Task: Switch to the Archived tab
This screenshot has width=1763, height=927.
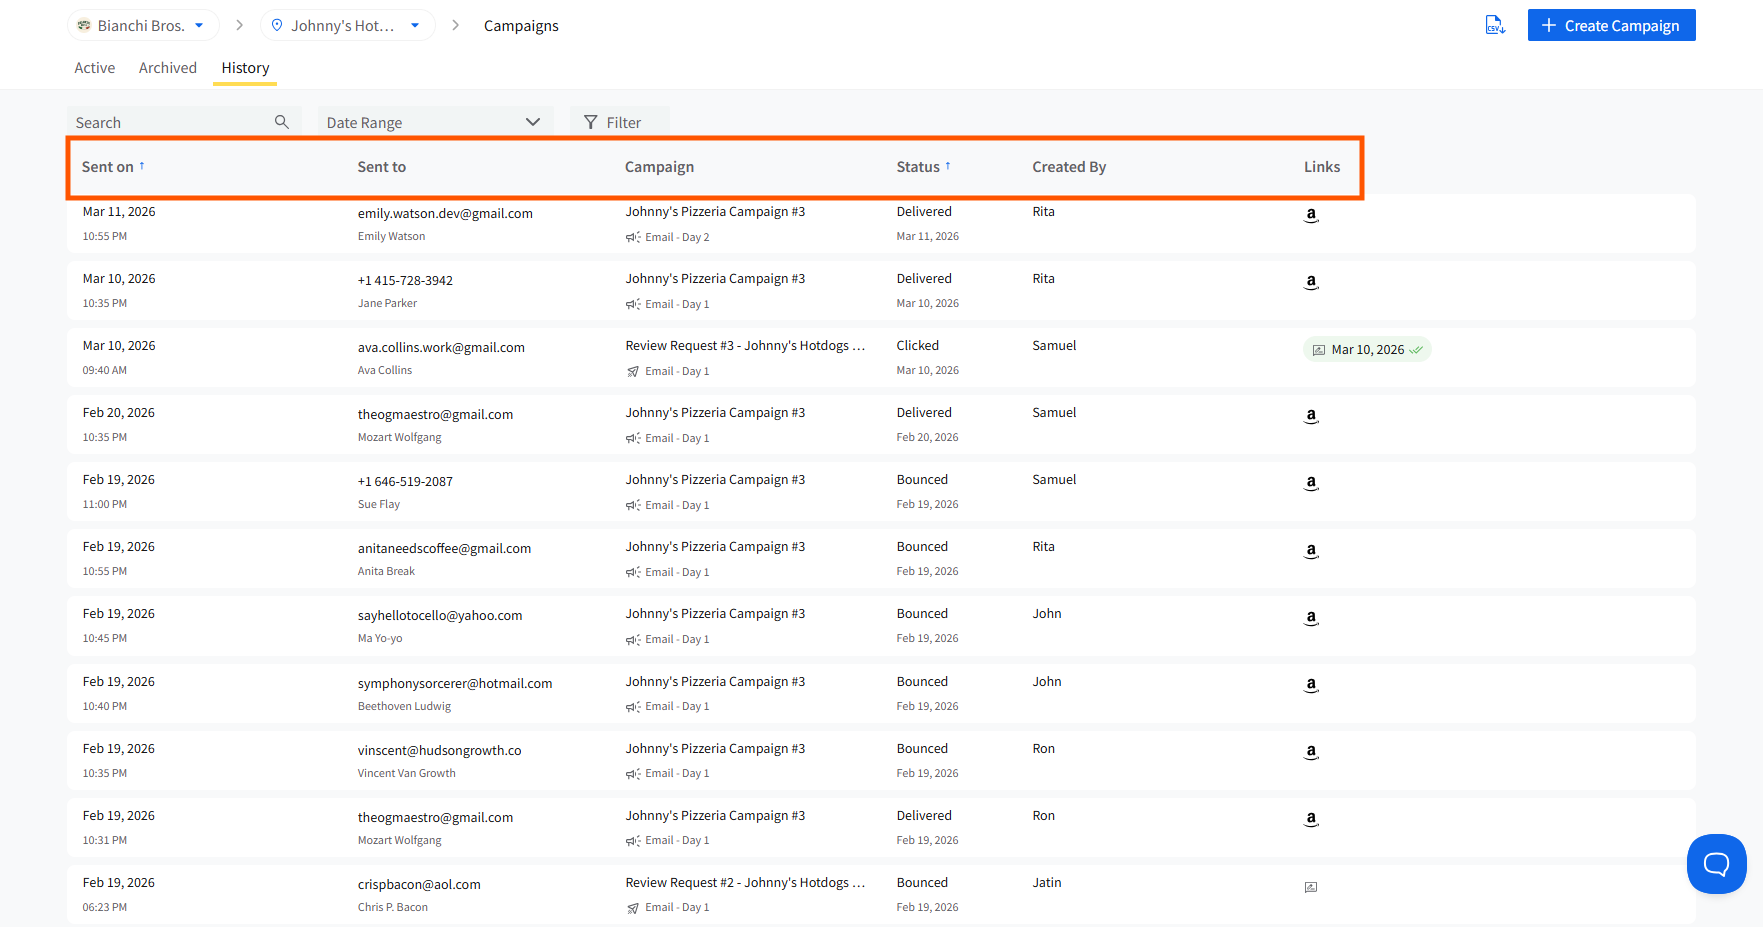Action: click(x=168, y=68)
